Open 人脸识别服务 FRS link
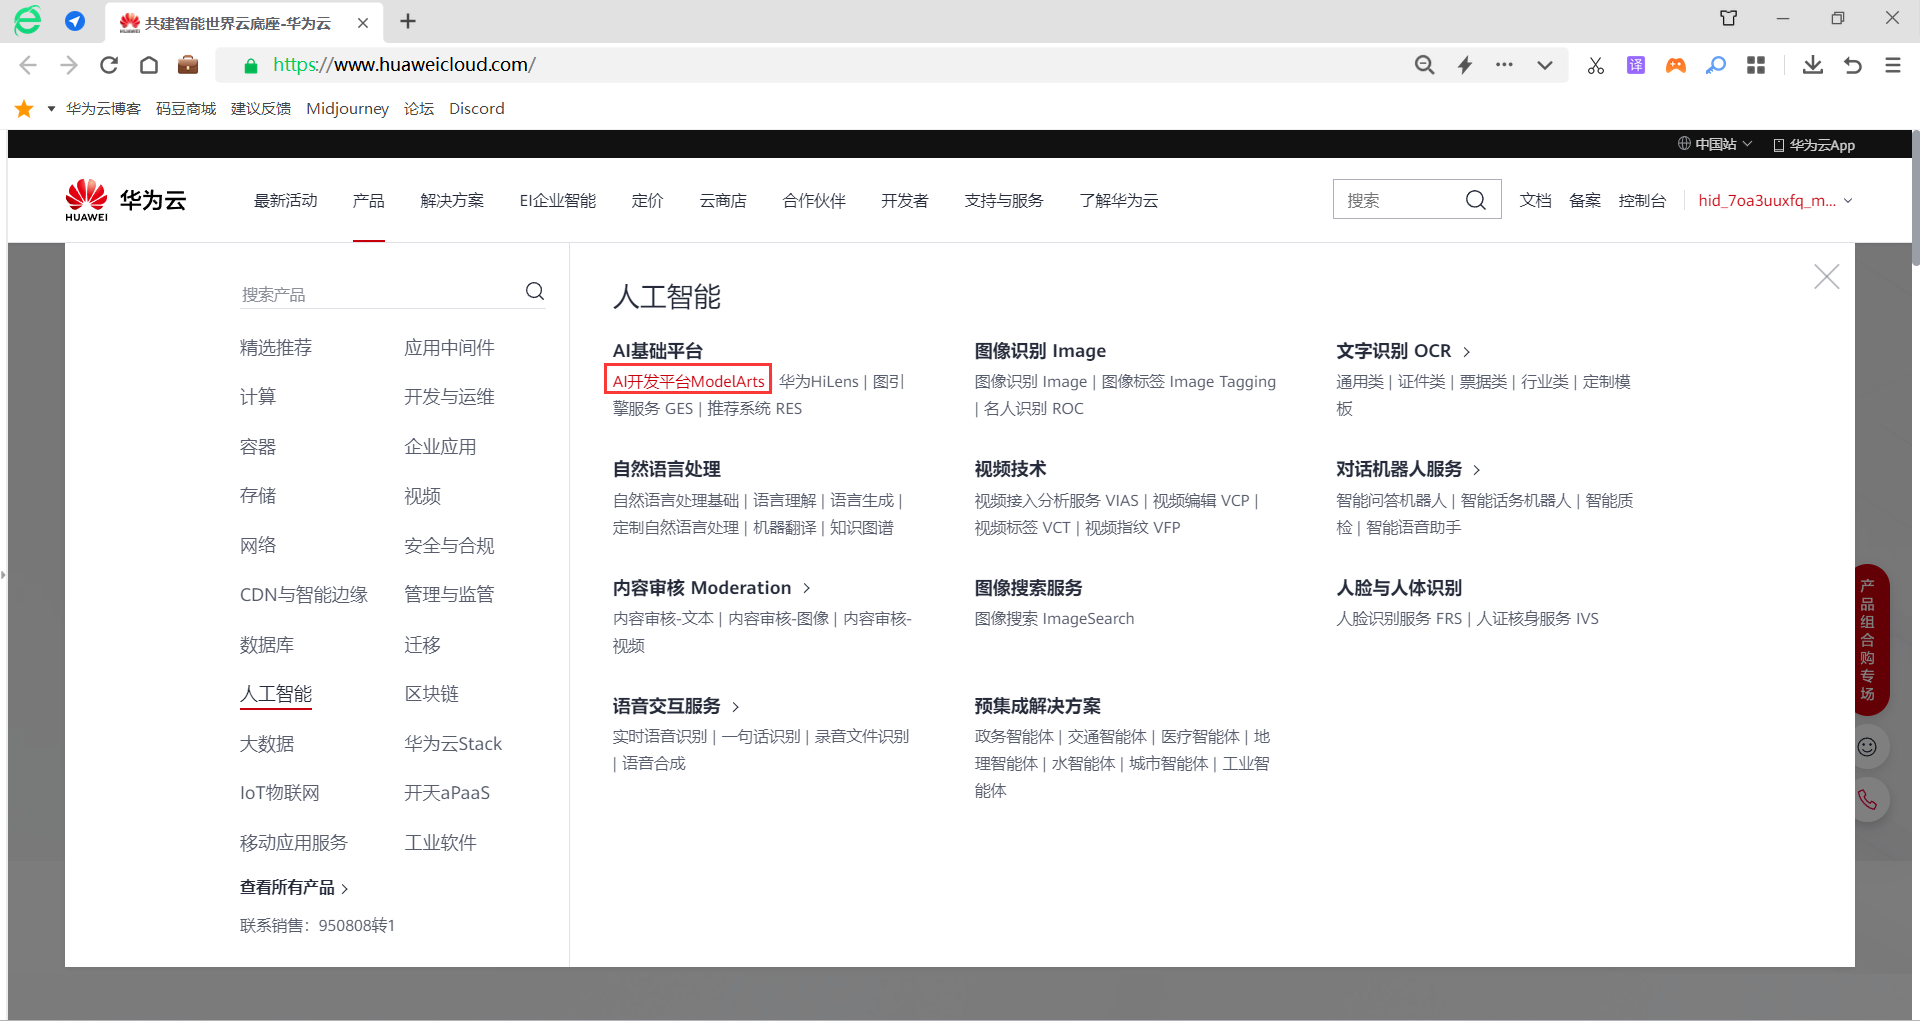This screenshot has height=1021, width=1920. click(1399, 619)
